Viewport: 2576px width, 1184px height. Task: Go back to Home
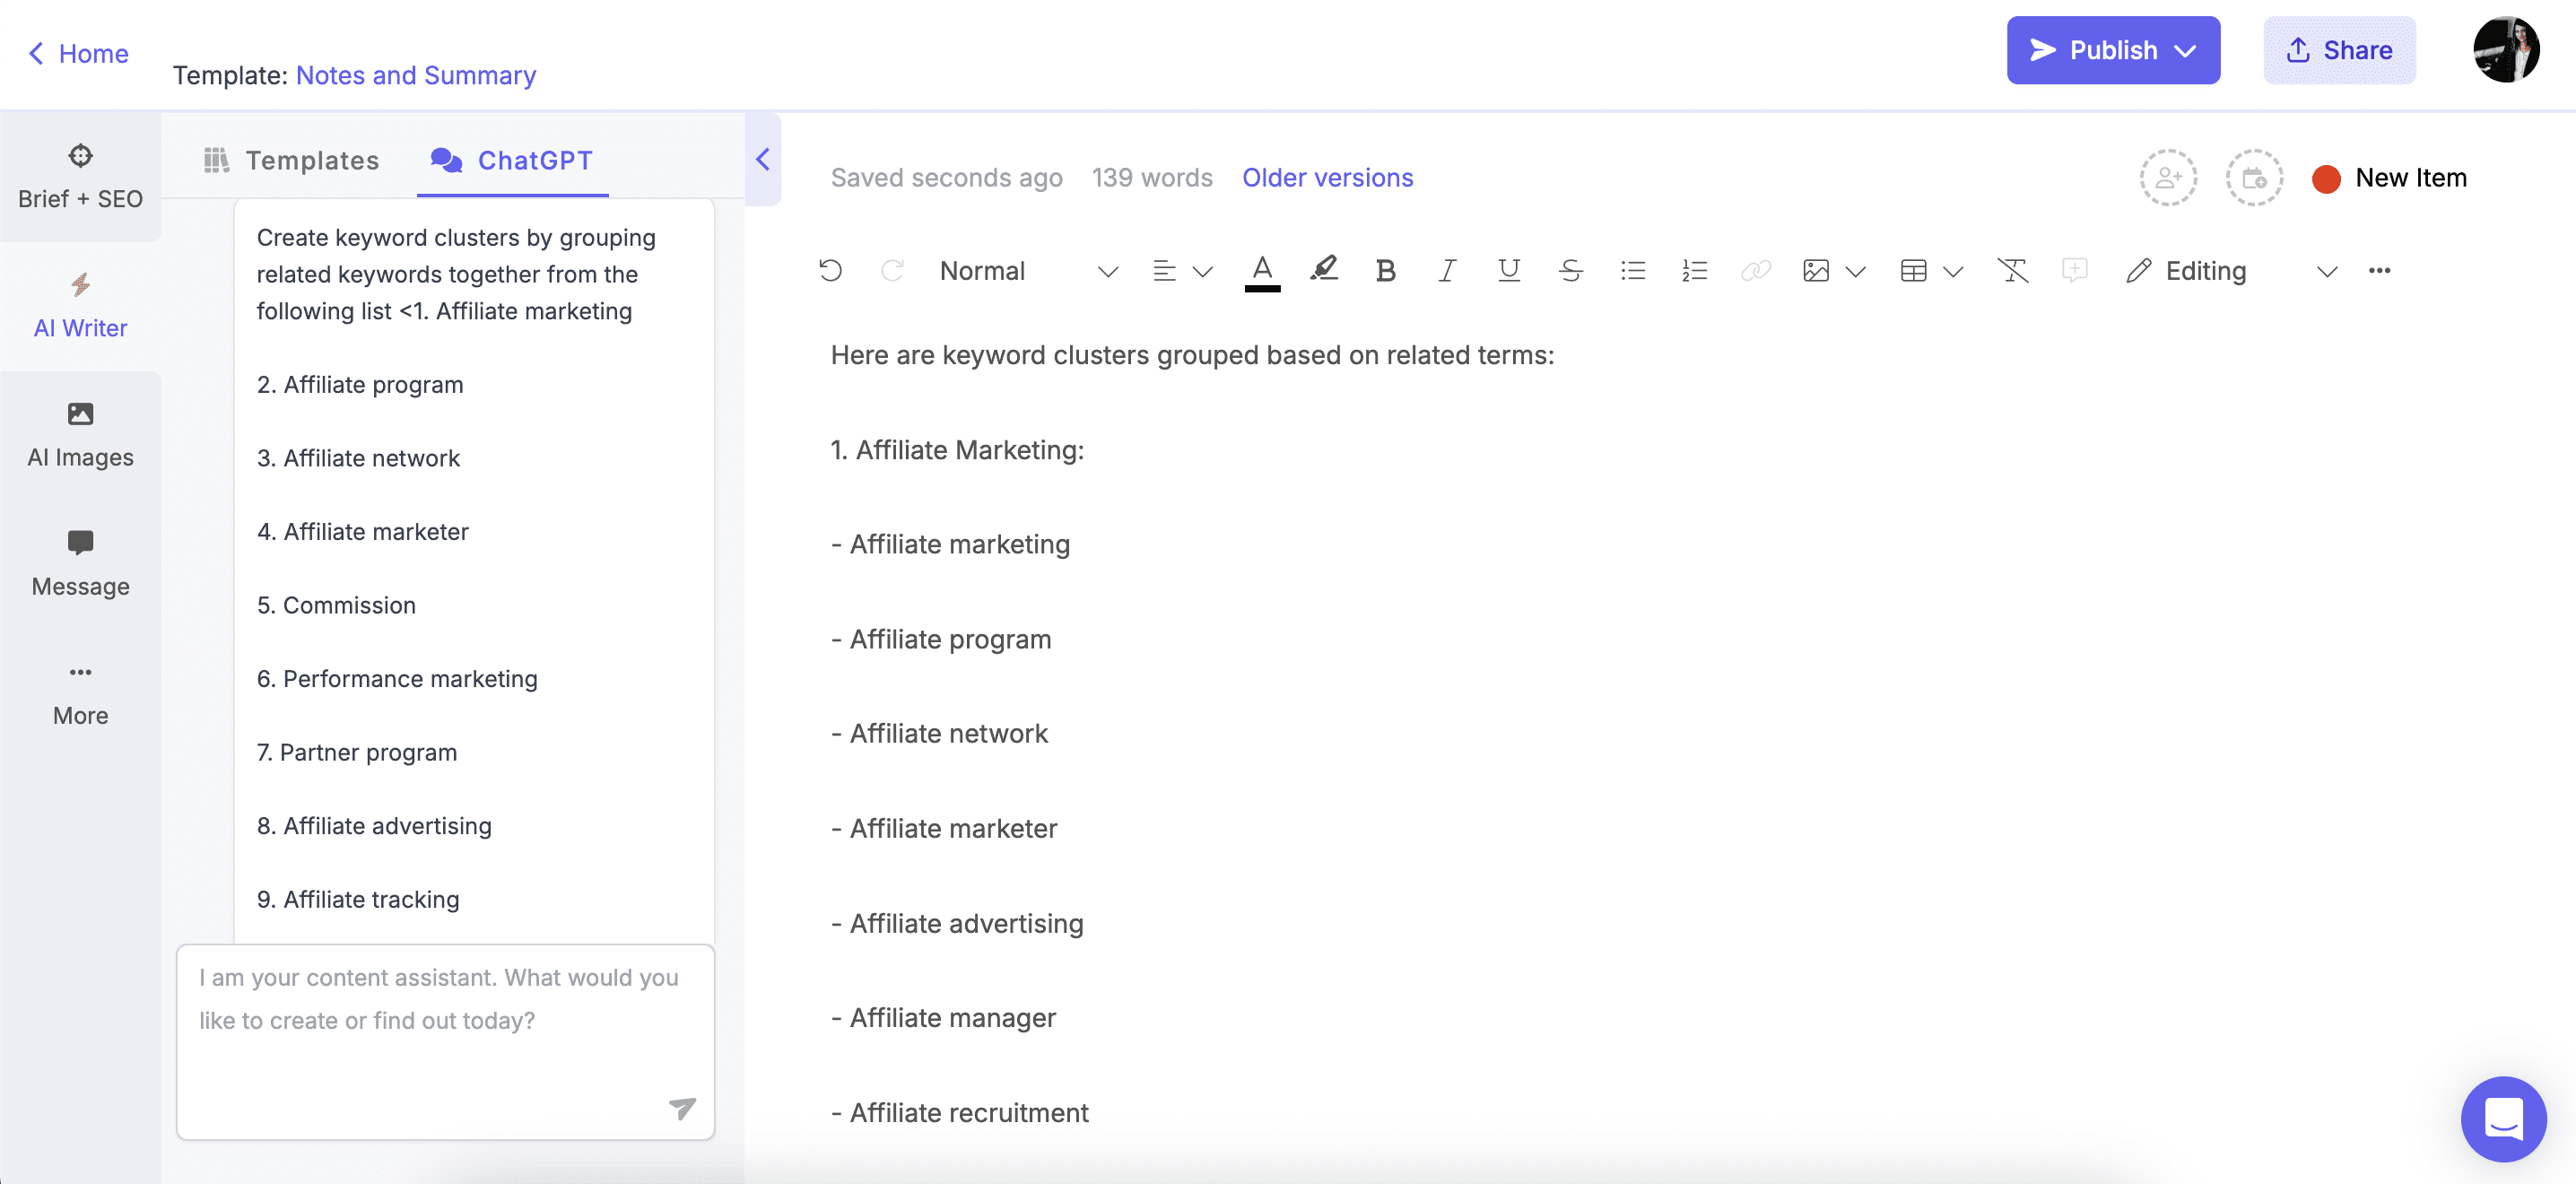click(x=78, y=53)
